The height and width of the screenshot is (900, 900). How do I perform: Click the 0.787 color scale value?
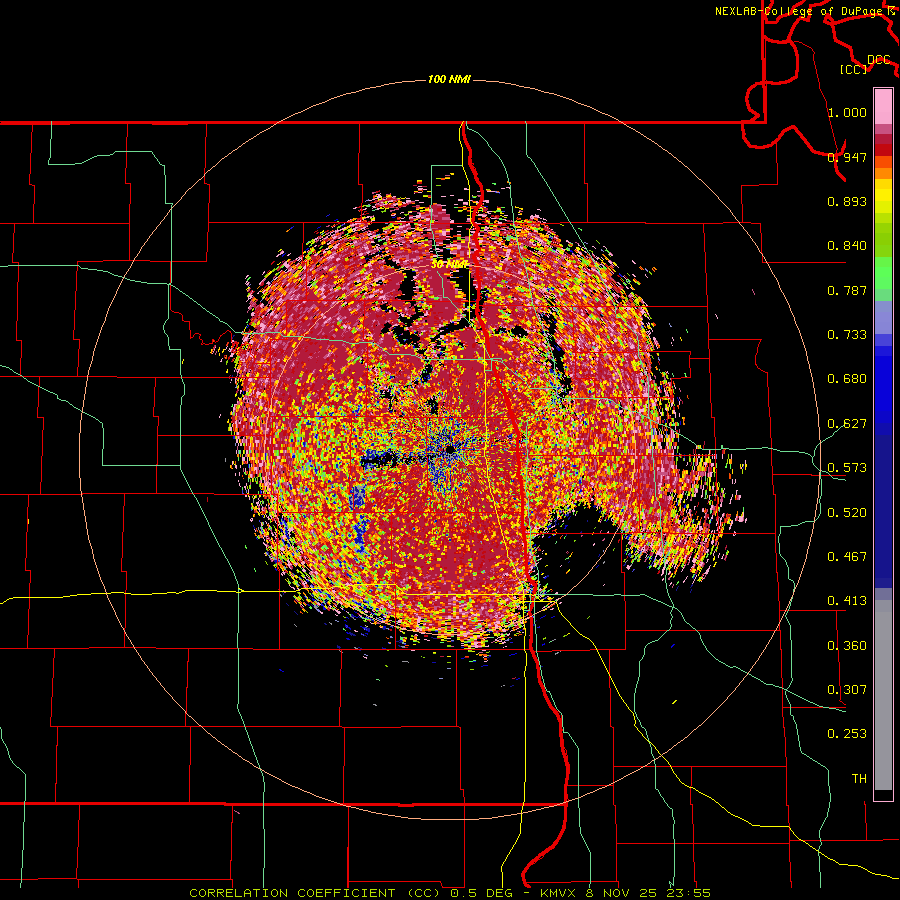click(847, 290)
